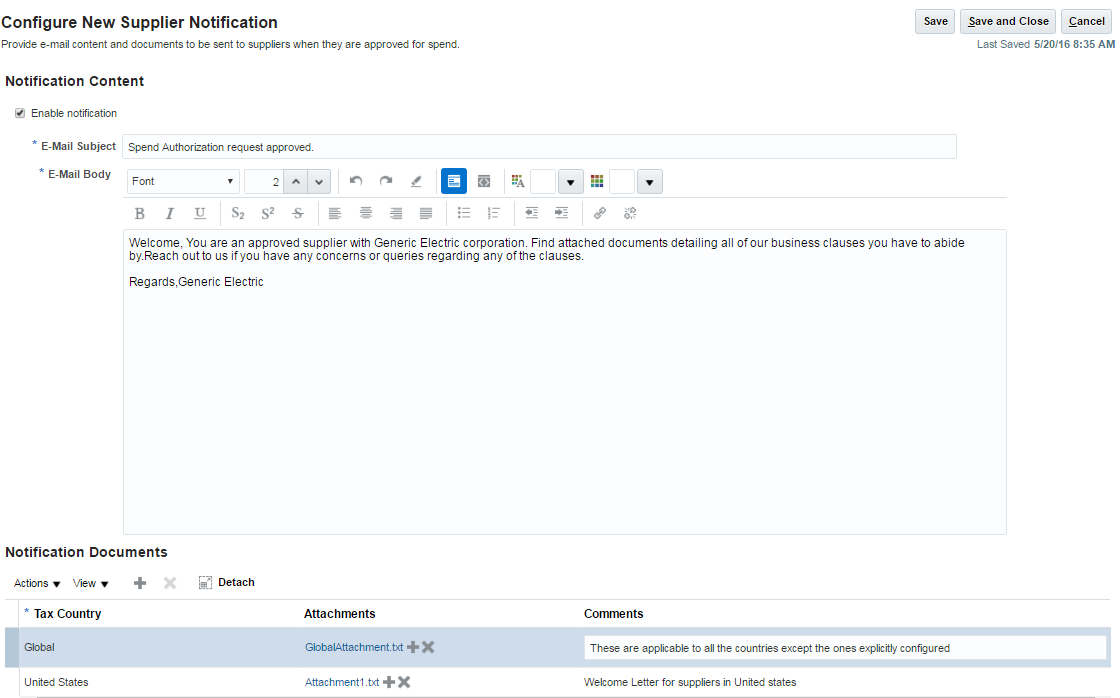Increase the font size with up arrow
1120x698 pixels.
[296, 181]
